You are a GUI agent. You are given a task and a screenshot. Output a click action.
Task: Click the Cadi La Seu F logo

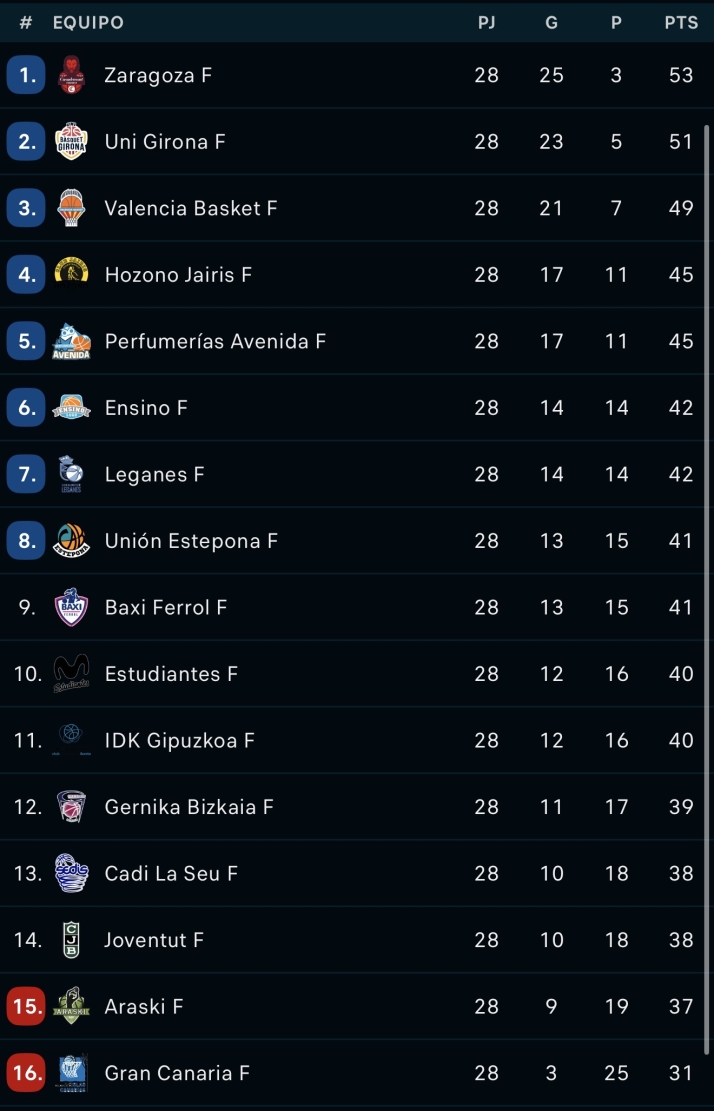[71, 873]
